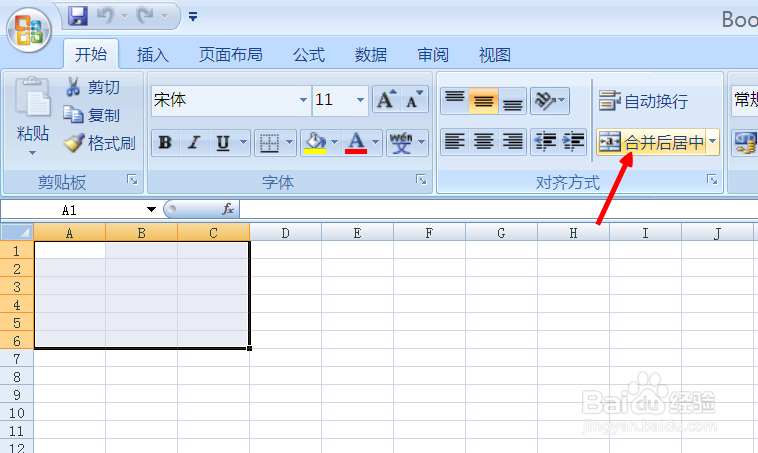Decrease indent icon

click(545, 141)
